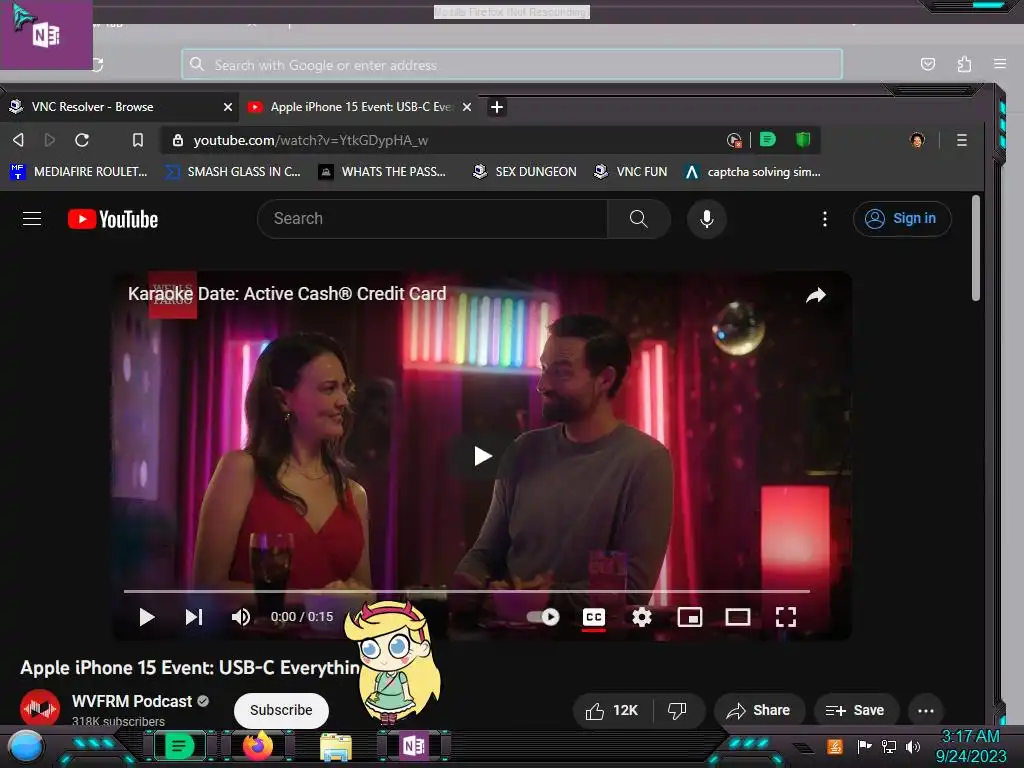Bookmark this page with the bookmark icon
Image resolution: width=1024 pixels, height=768 pixels.
point(138,140)
